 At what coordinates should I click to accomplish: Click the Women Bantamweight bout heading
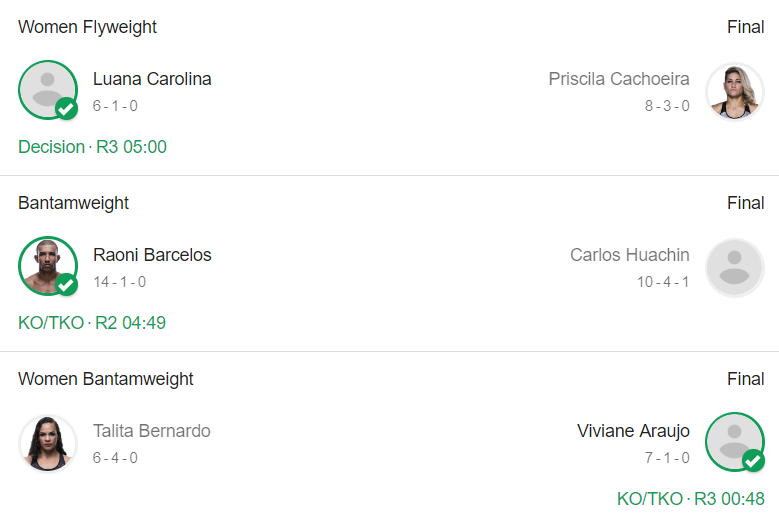(106, 379)
